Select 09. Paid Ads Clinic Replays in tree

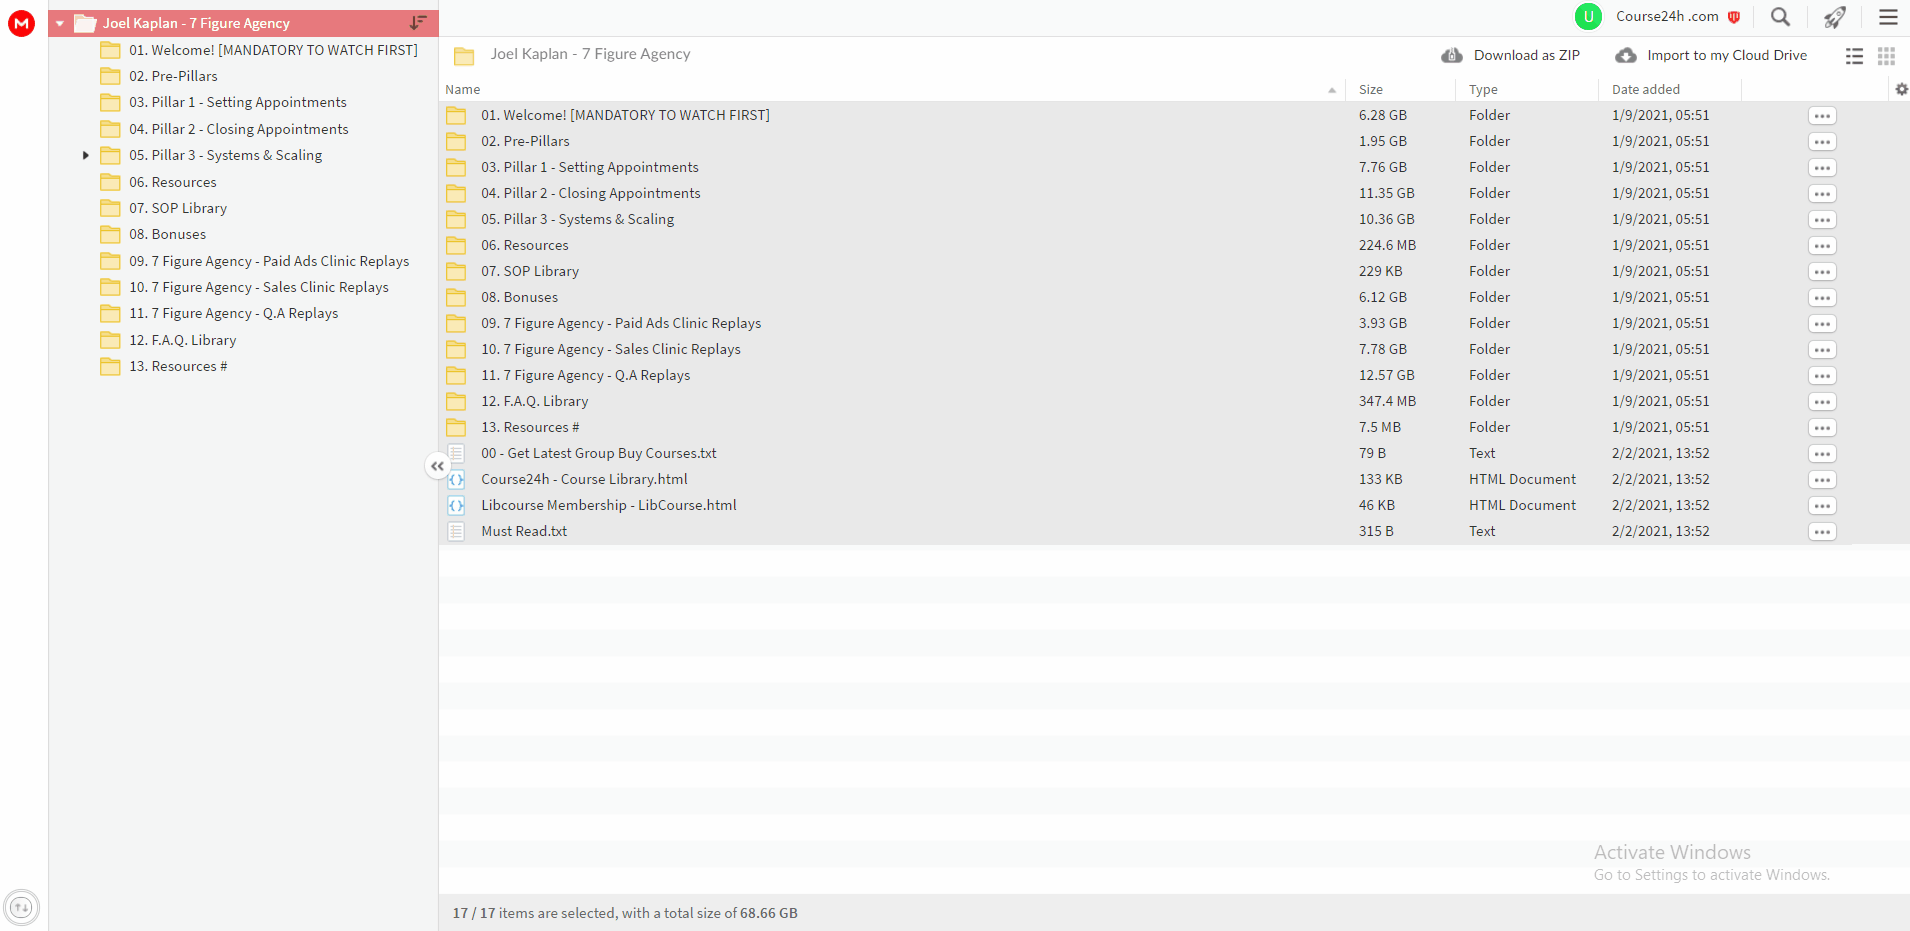click(269, 261)
